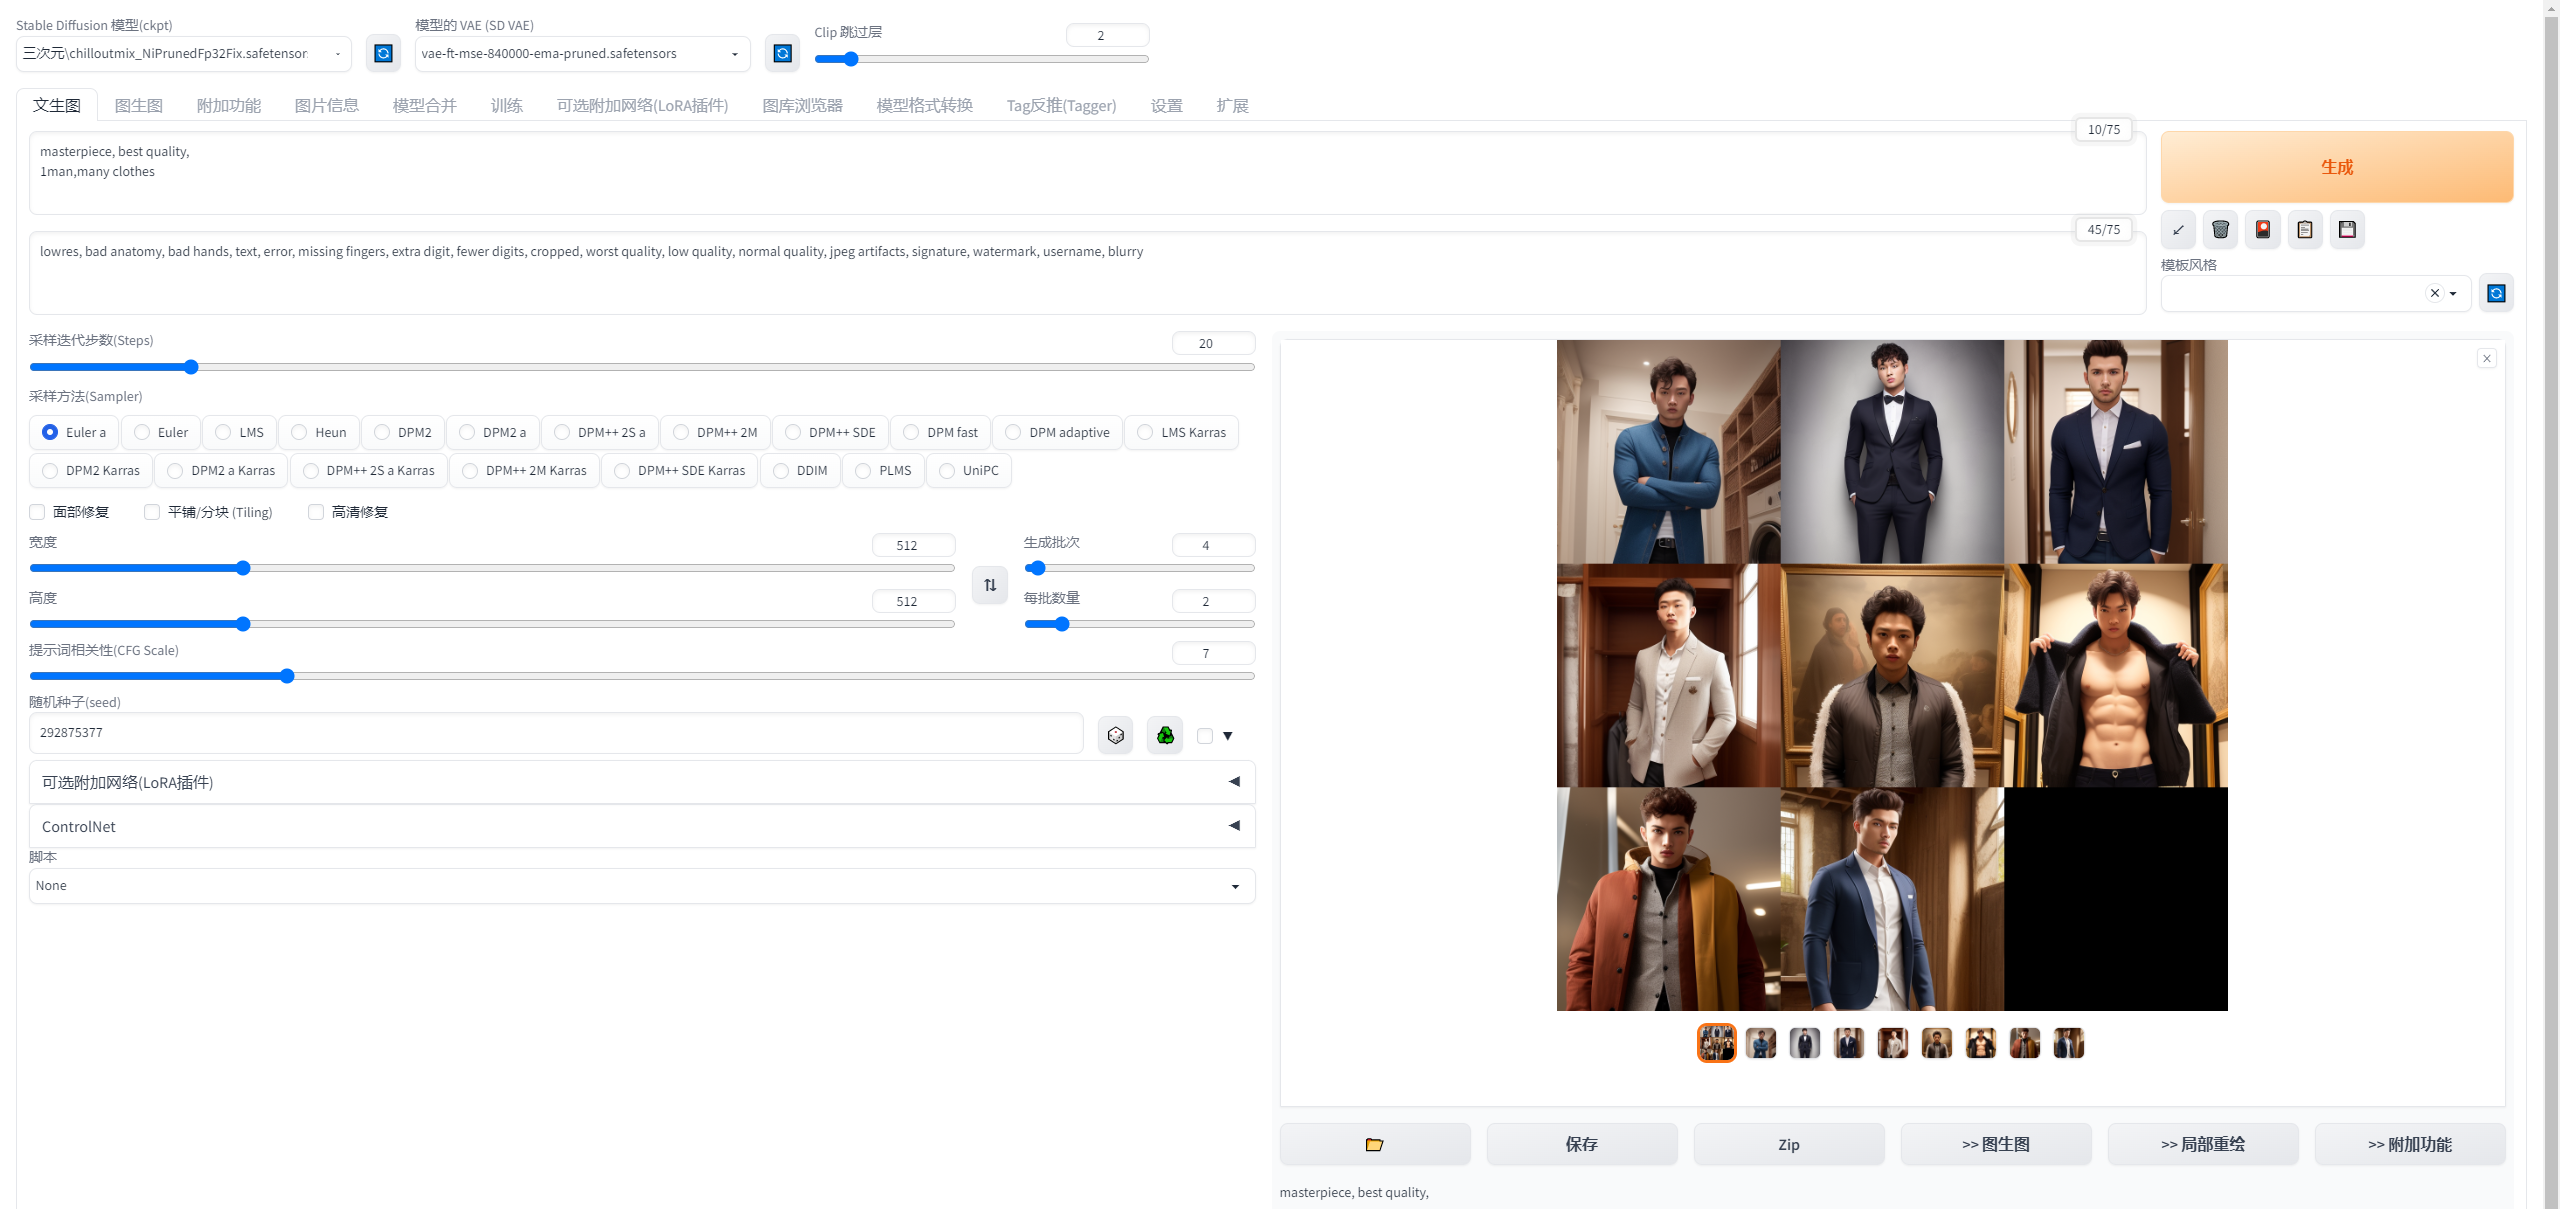The image size is (2560, 1209).
Task: Randomize the seed with the dice icon
Action: point(1116,736)
